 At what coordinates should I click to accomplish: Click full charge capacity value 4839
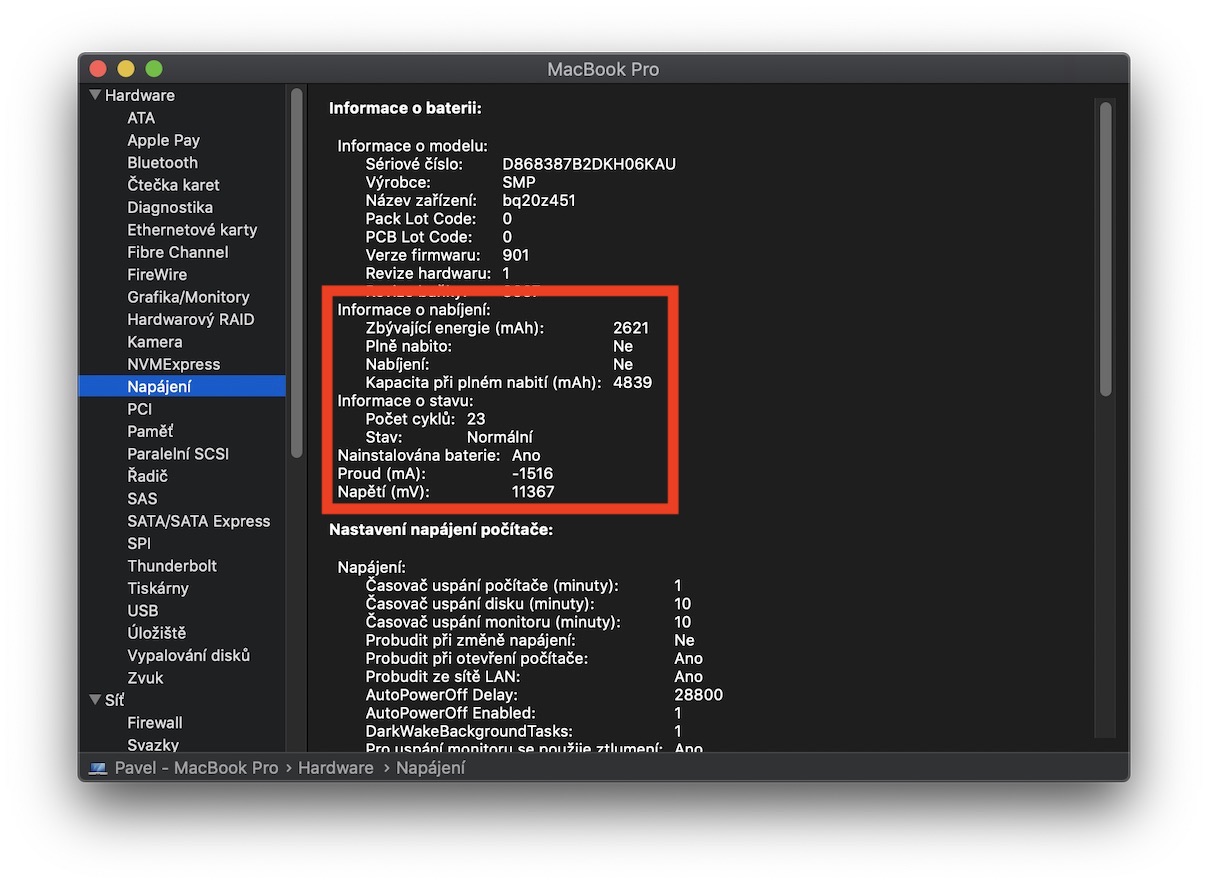[x=632, y=382]
